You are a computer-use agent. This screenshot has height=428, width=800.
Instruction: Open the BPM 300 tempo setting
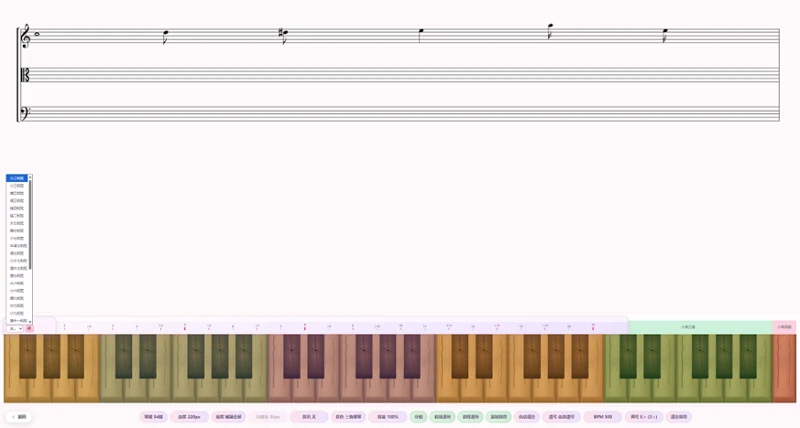(603, 417)
